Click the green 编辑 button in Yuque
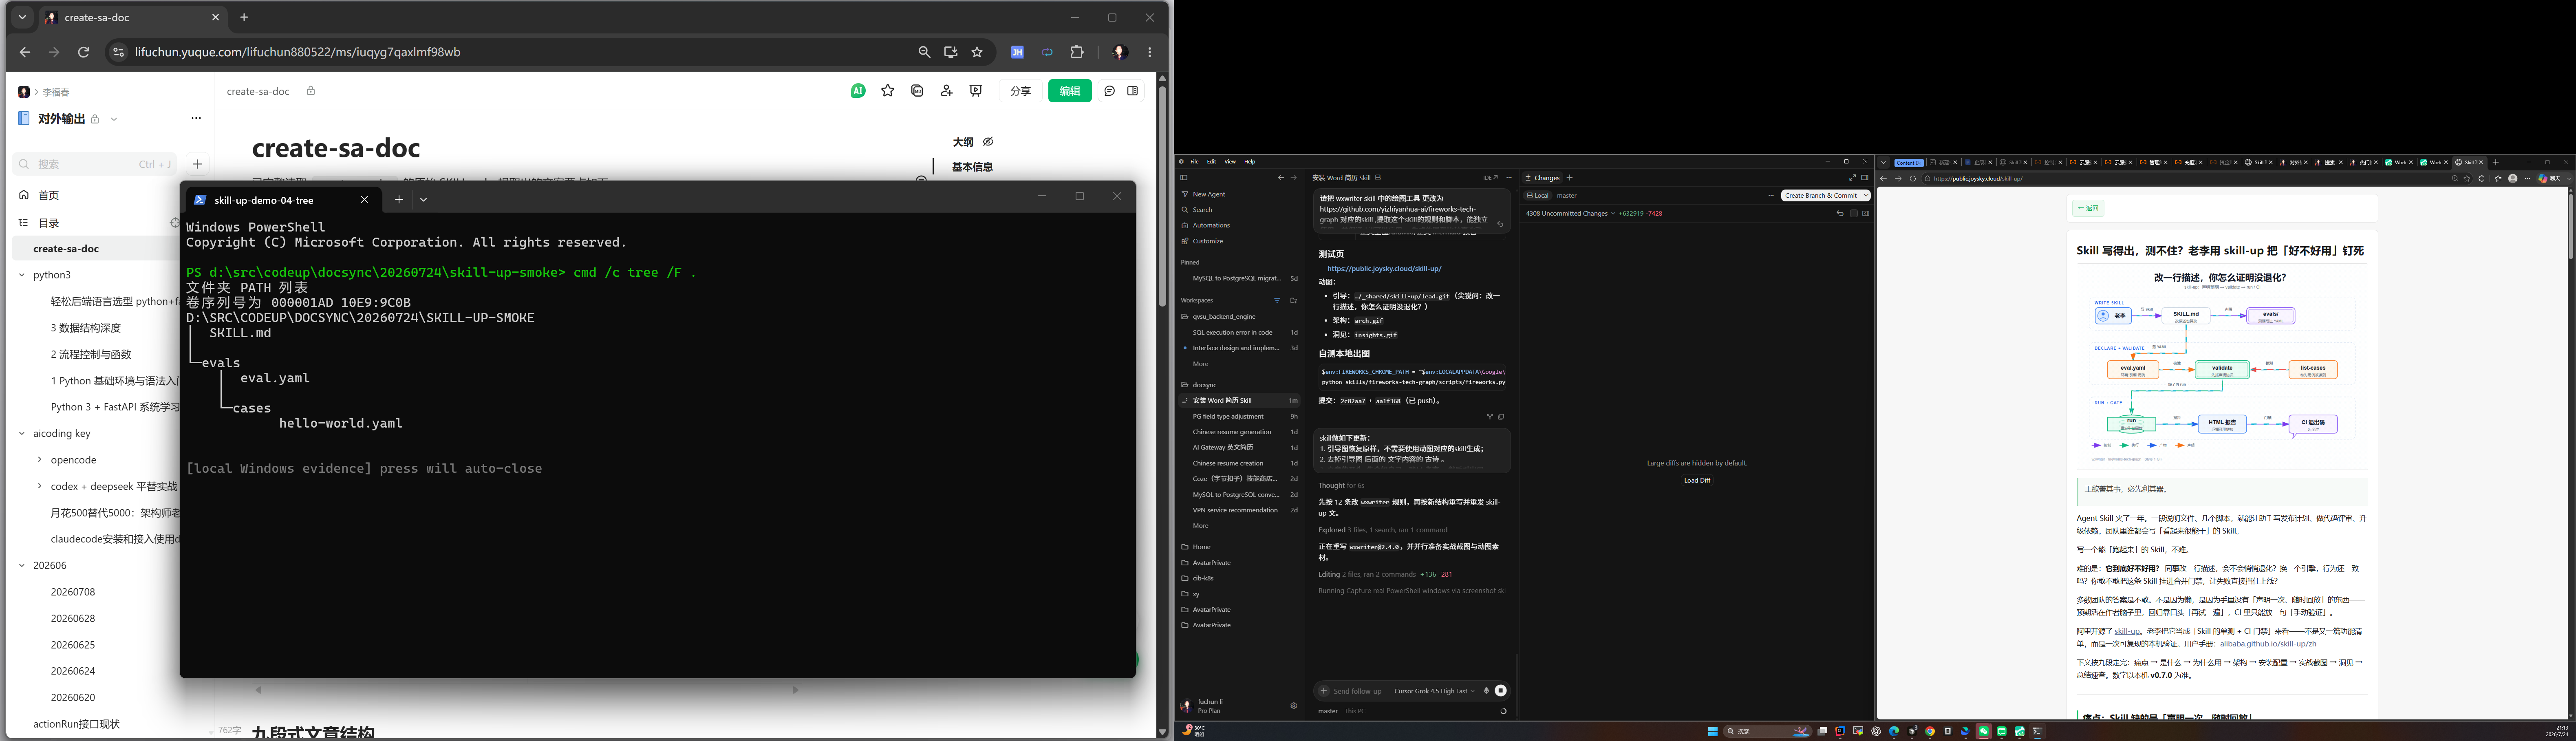 pos(1070,91)
